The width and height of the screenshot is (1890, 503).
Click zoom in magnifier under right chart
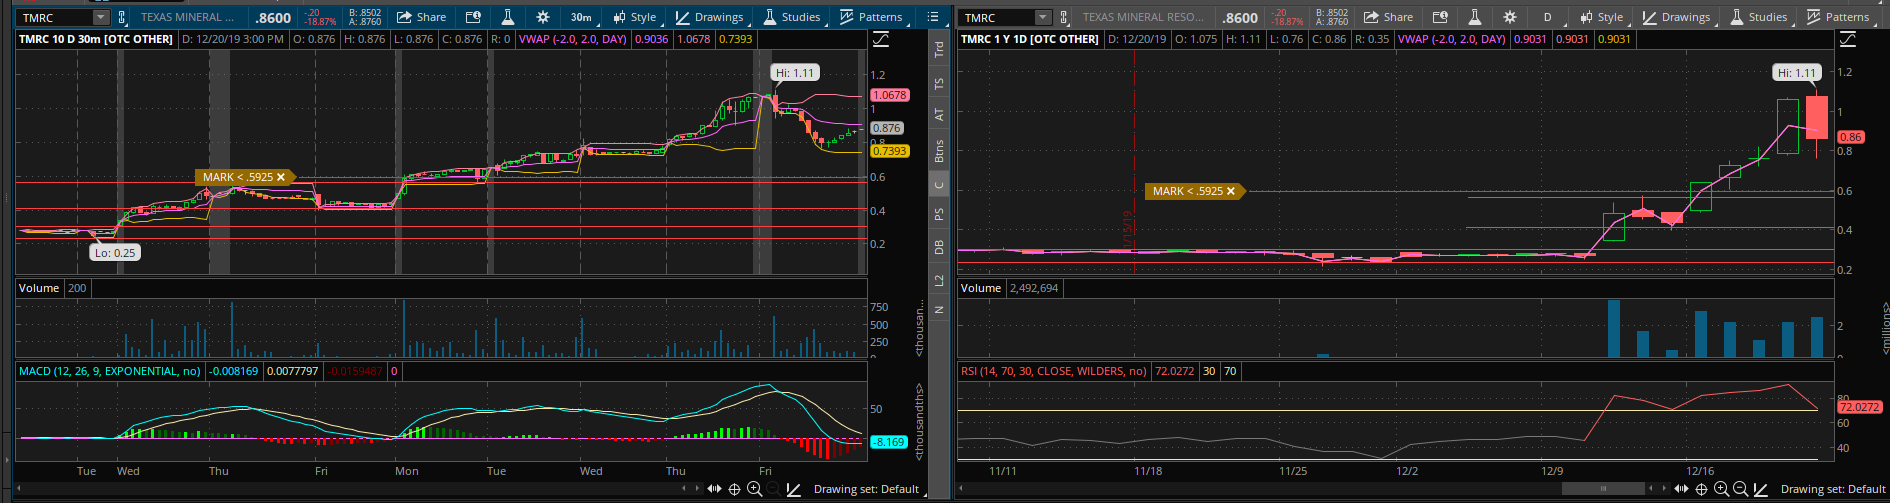click(1721, 489)
